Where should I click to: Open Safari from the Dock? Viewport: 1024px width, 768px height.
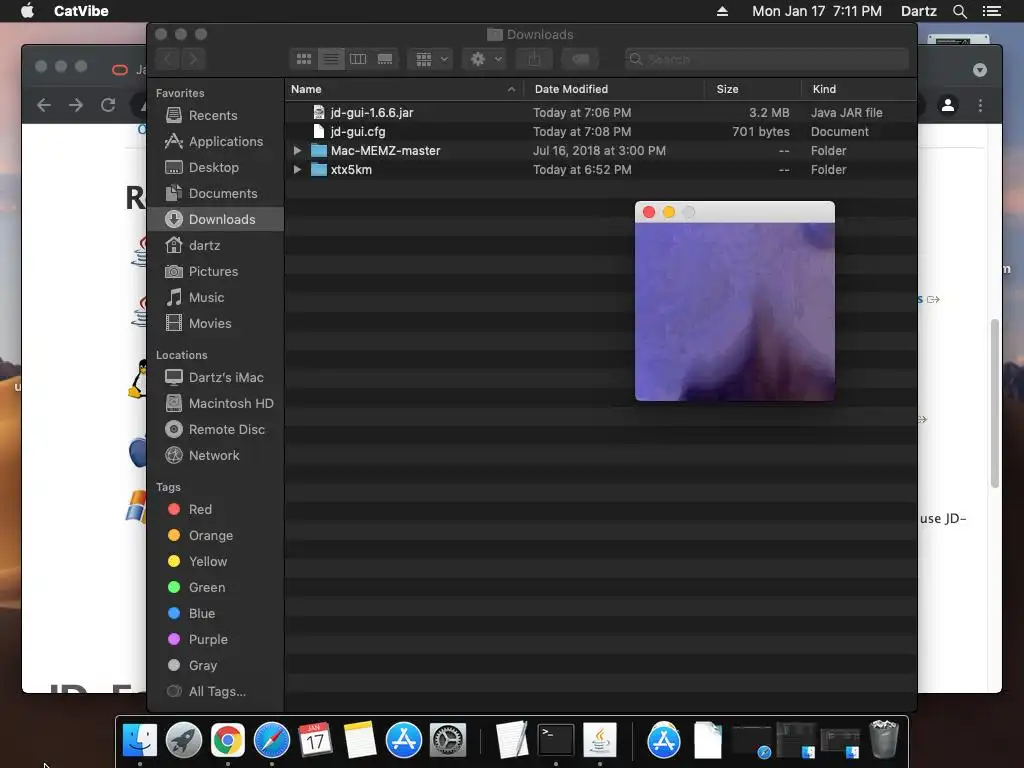tap(272, 740)
